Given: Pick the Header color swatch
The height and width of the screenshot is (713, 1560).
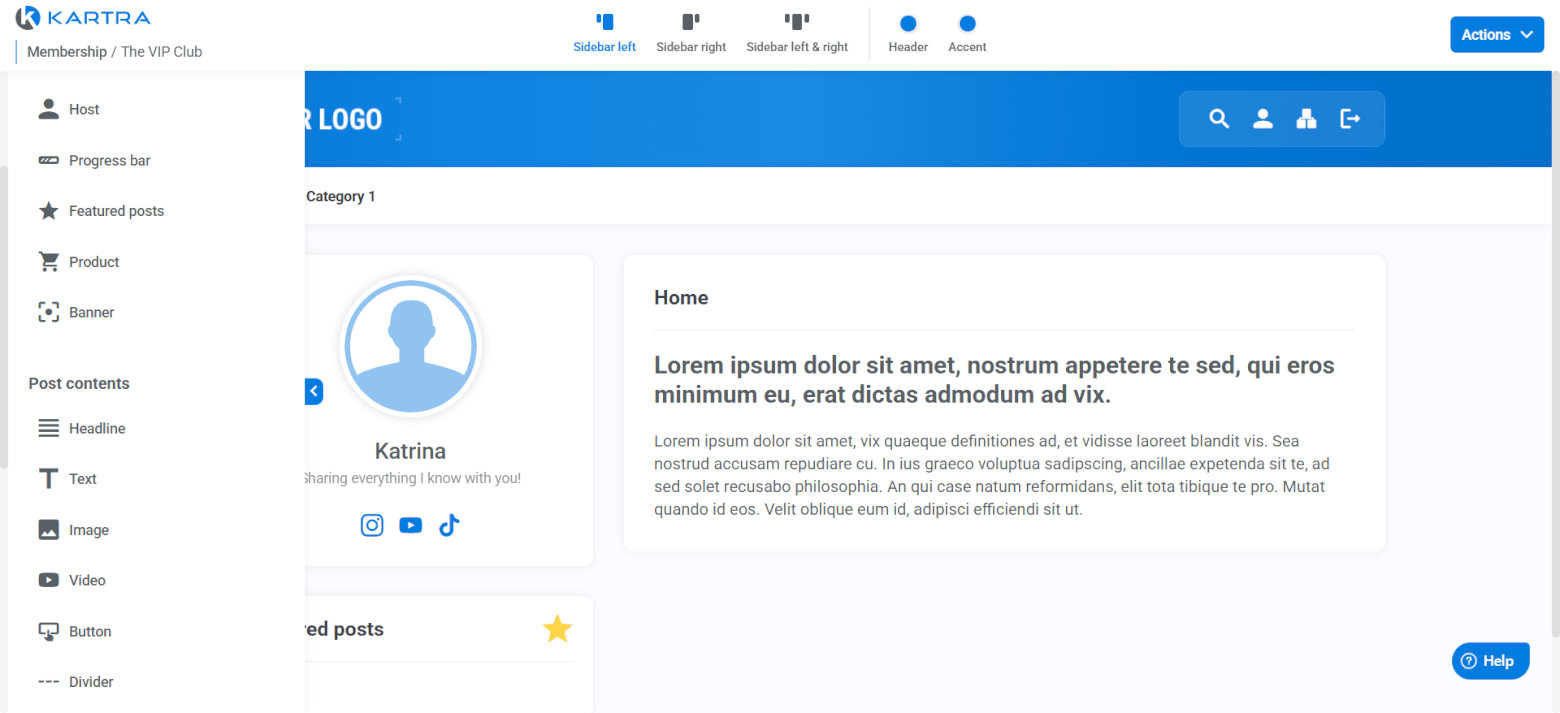Looking at the screenshot, I should point(908,24).
